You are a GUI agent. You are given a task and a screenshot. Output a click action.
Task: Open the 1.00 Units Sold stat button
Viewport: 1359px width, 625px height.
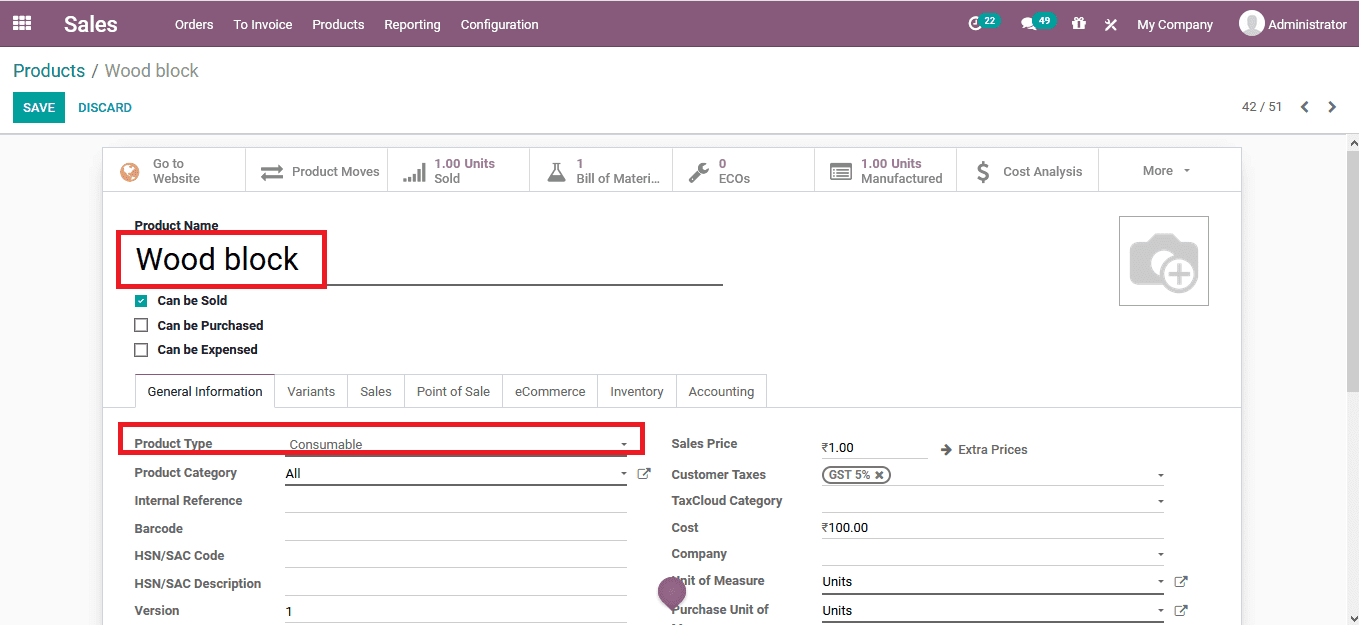point(458,171)
